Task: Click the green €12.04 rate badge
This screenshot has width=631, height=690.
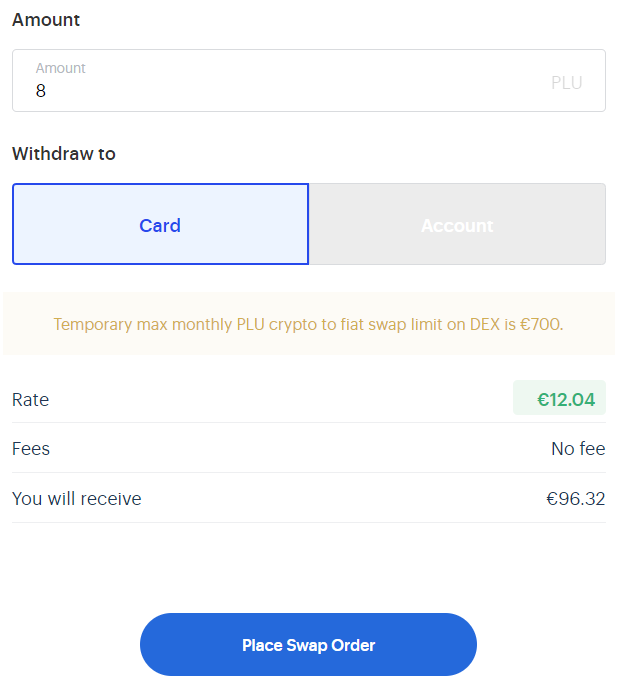Action: click(560, 399)
